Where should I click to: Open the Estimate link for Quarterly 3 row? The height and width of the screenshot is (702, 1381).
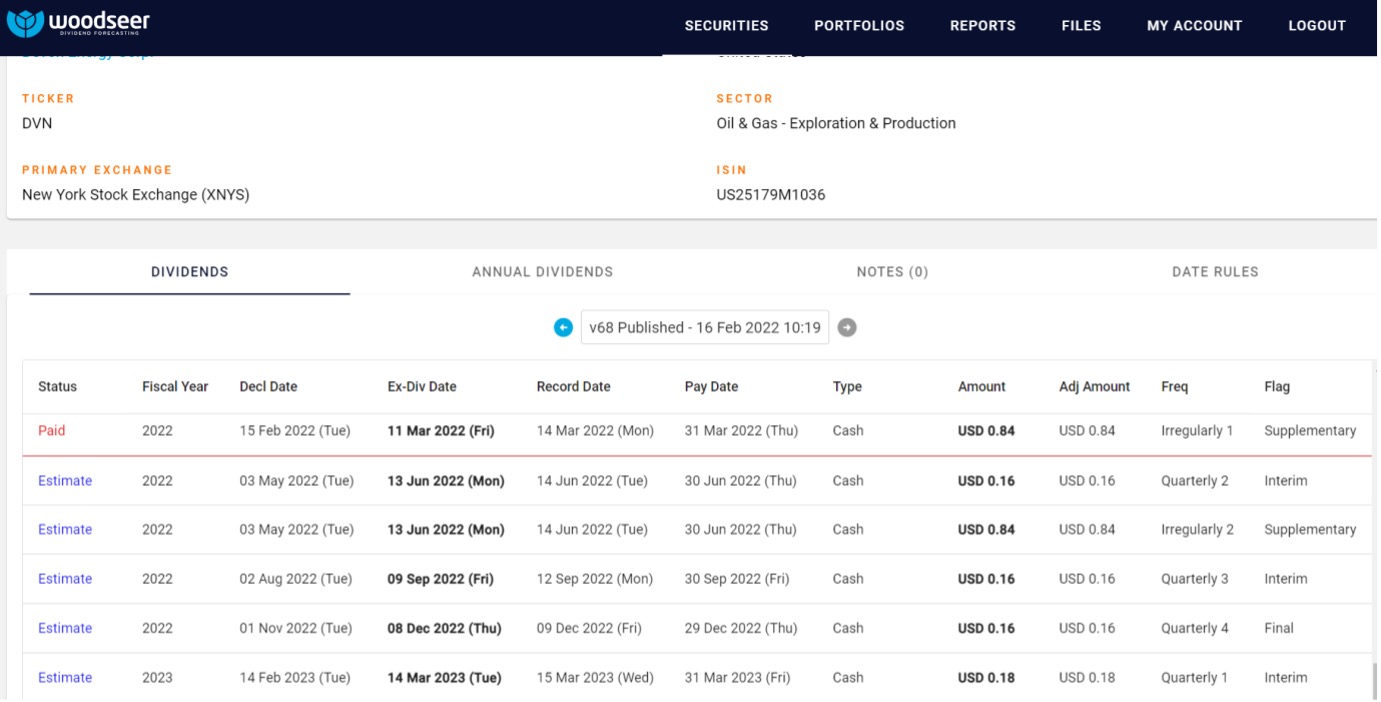tap(65, 579)
